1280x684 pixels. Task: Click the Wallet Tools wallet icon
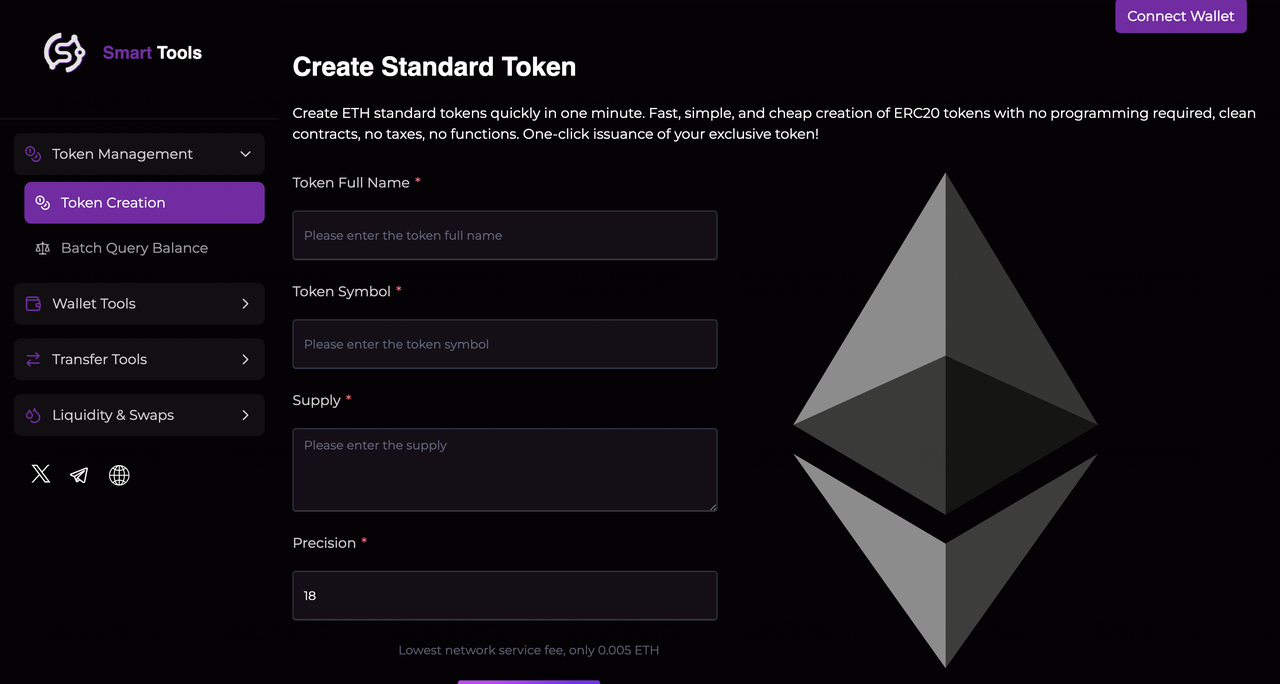pos(33,304)
